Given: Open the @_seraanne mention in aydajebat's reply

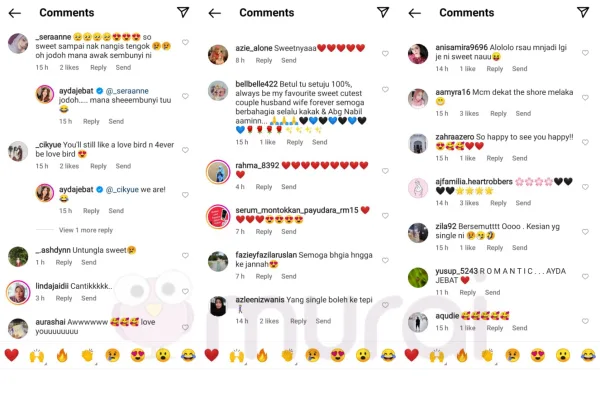Looking at the screenshot, I should [127, 91].
